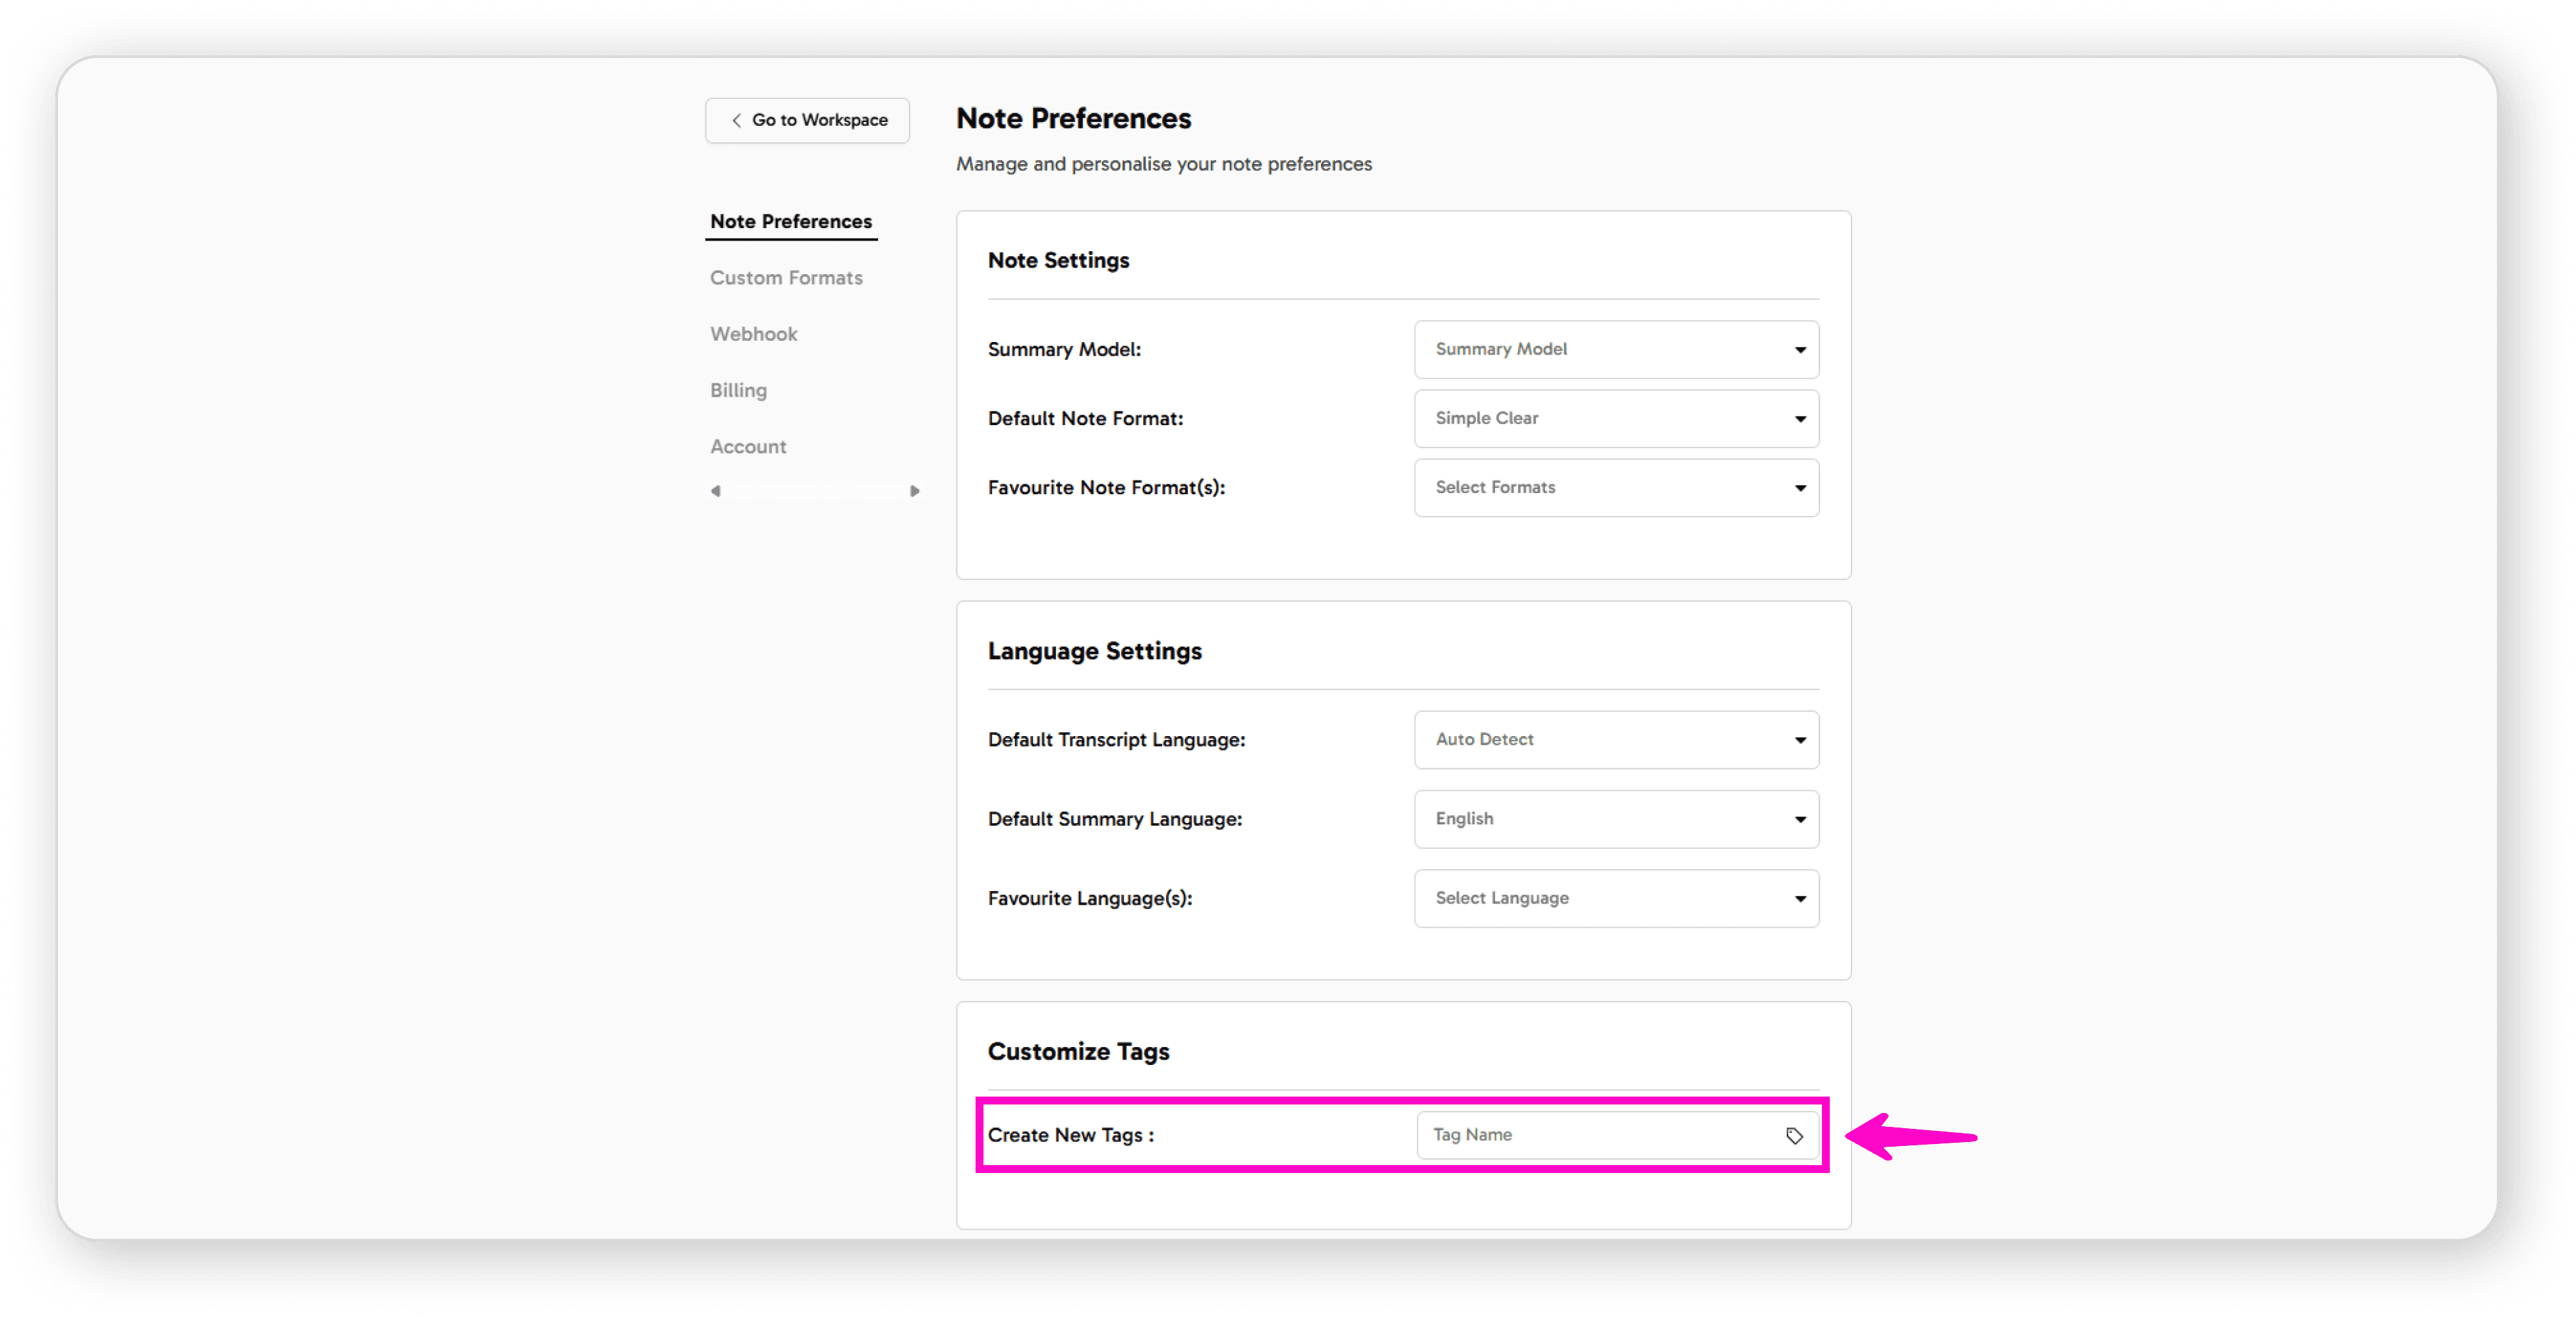Open the Simple Clear note format dropdown
2576x1318 pixels.
(1616, 418)
